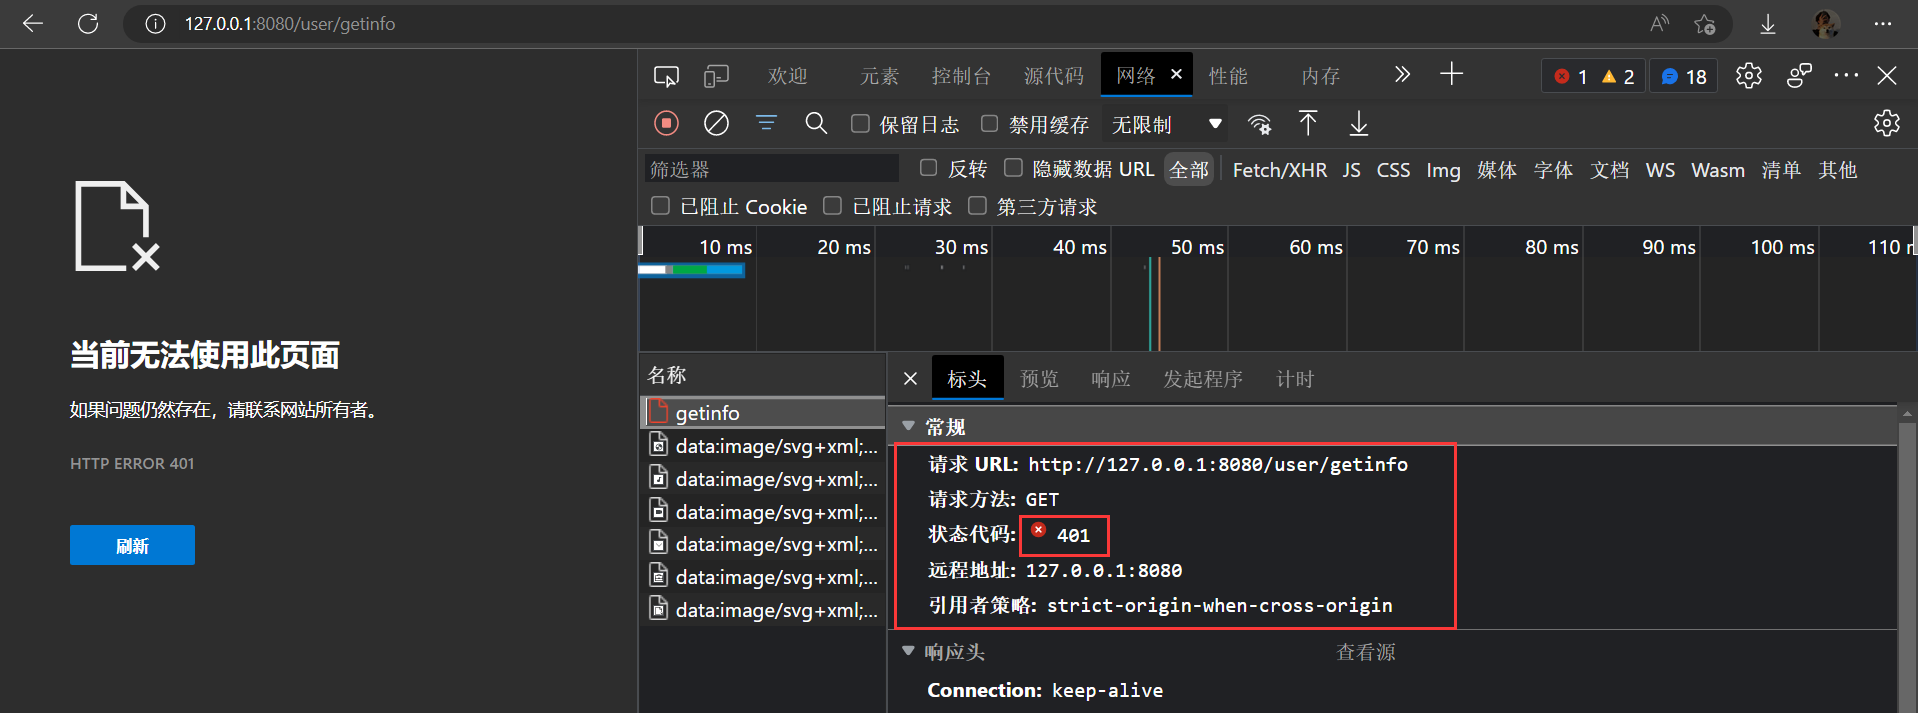Check 第三方请求 checkbox

click(977, 205)
